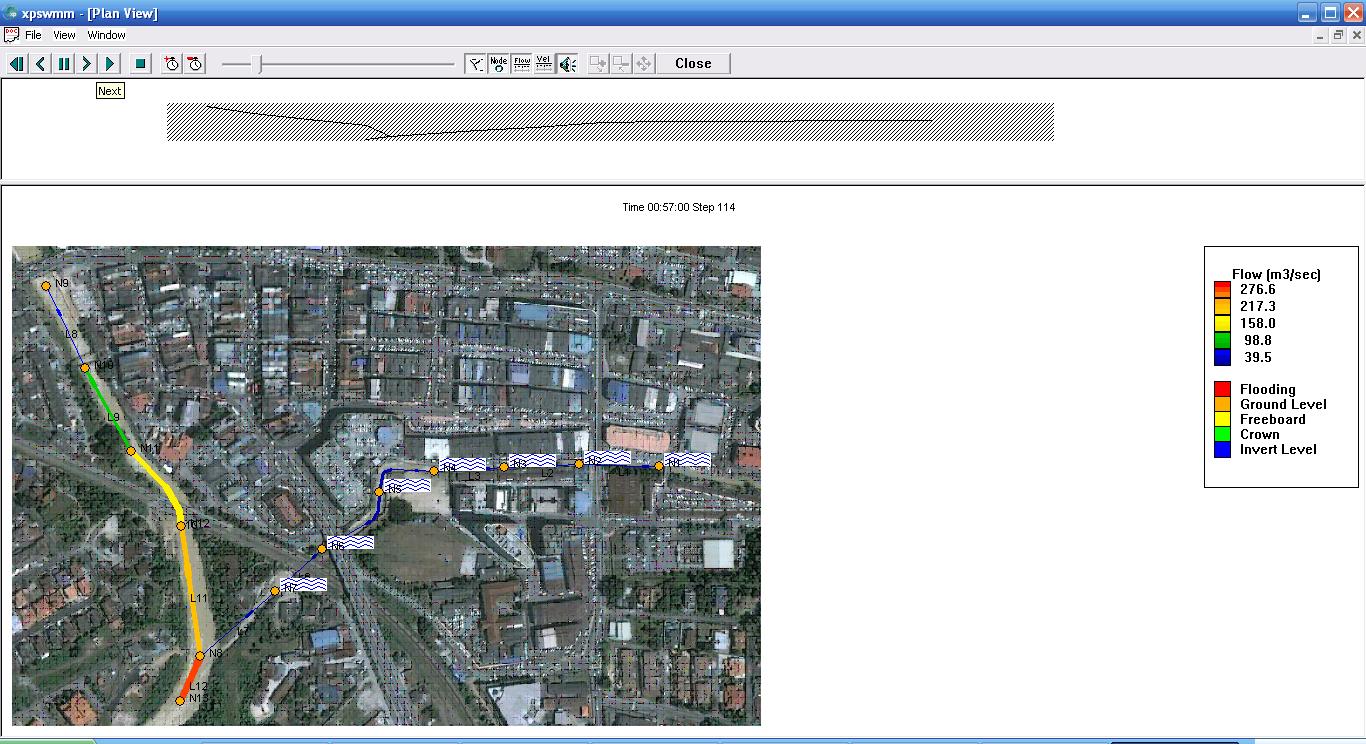Click the stopwatch icon with plus sign
The width and height of the screenshot is (1366, 744).
tap(172, 64)
